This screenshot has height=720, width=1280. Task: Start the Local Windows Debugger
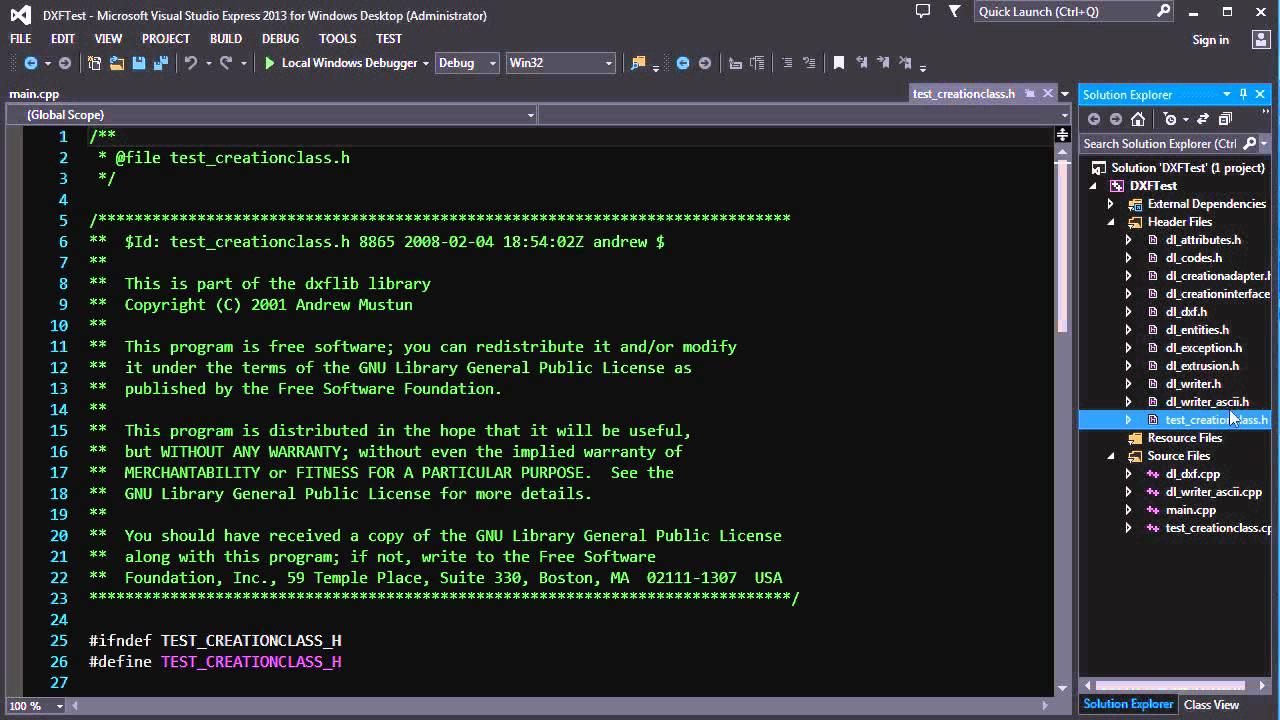269,63
